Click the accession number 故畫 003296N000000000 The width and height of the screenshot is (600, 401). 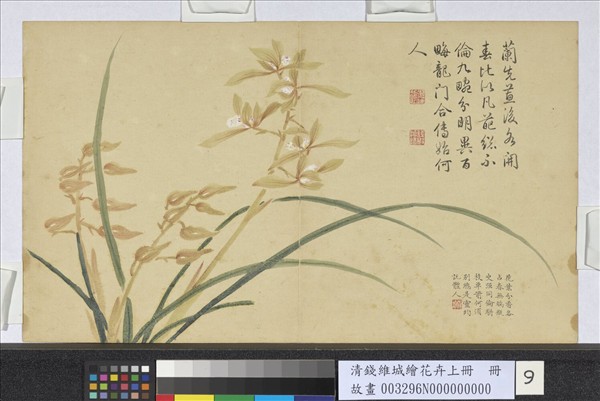point(421,389)
